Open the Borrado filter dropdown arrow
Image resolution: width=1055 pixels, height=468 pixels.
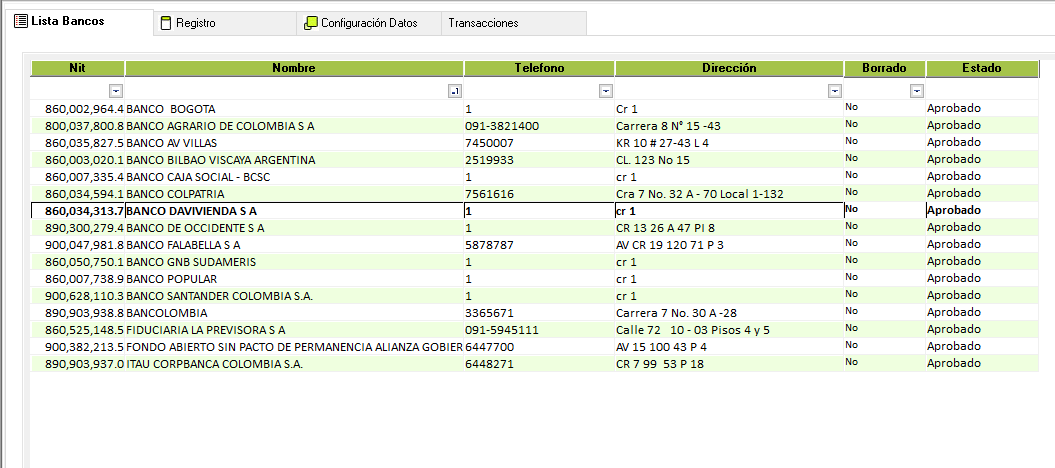tap(917, 91)
